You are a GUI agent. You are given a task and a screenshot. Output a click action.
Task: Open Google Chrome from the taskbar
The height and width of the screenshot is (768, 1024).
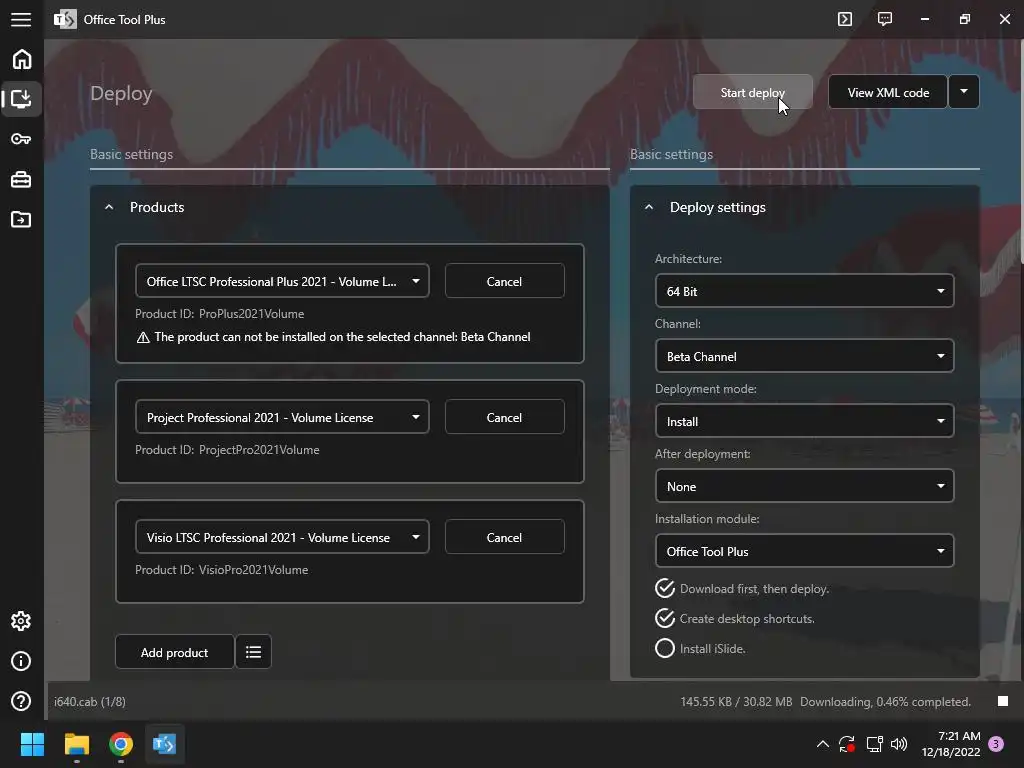coord(121,744)
